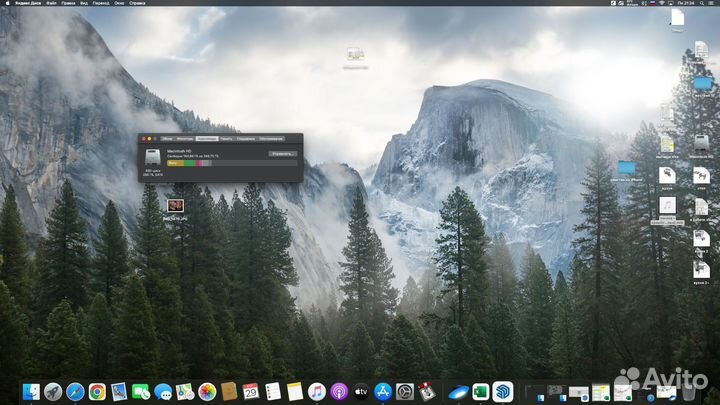
Task: Open Launchpad in the Dock
Action: (x=53, y=392)
